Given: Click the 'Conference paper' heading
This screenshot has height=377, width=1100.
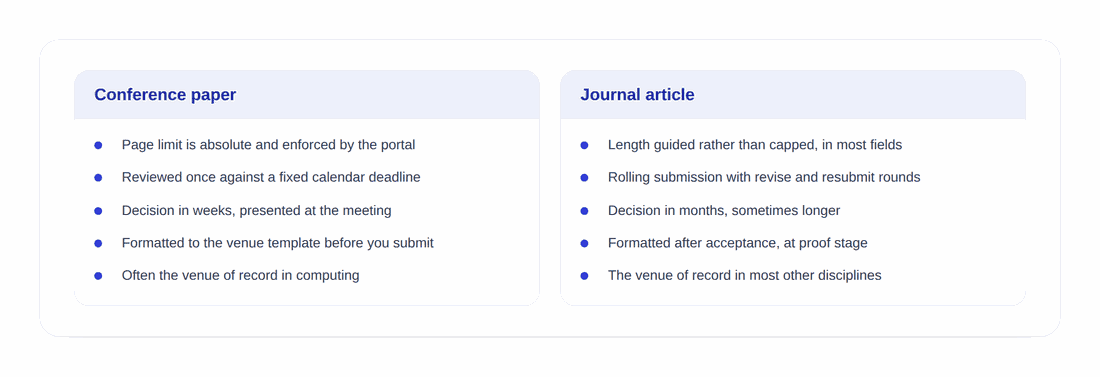Looking at the screenshot, I should point(165,95).
